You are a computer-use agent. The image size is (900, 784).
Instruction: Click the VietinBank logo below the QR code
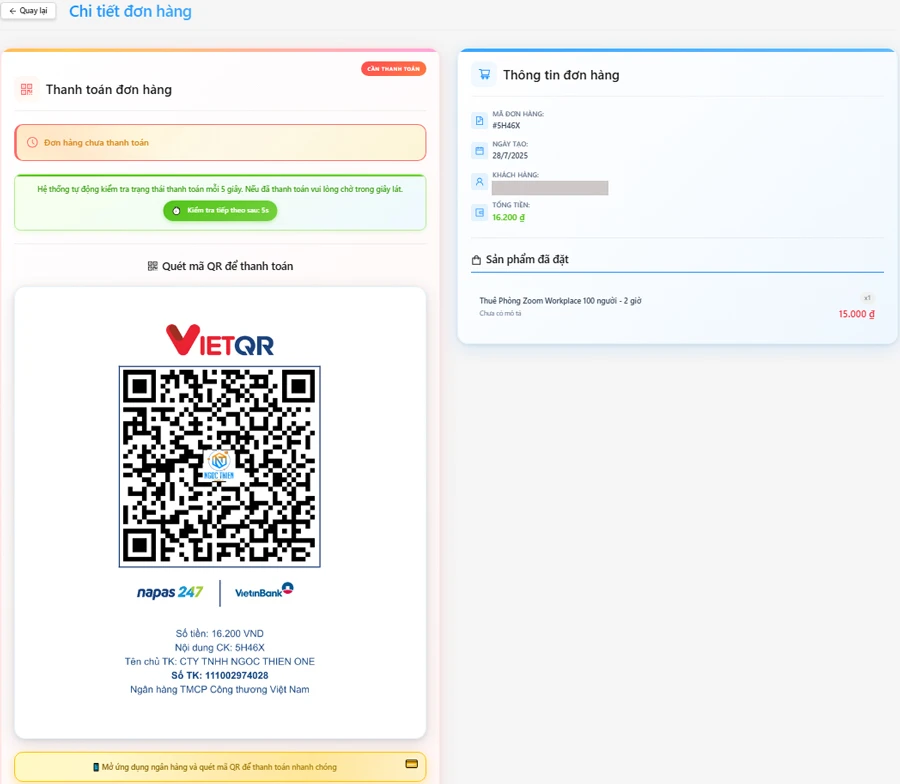coord(262,591)
